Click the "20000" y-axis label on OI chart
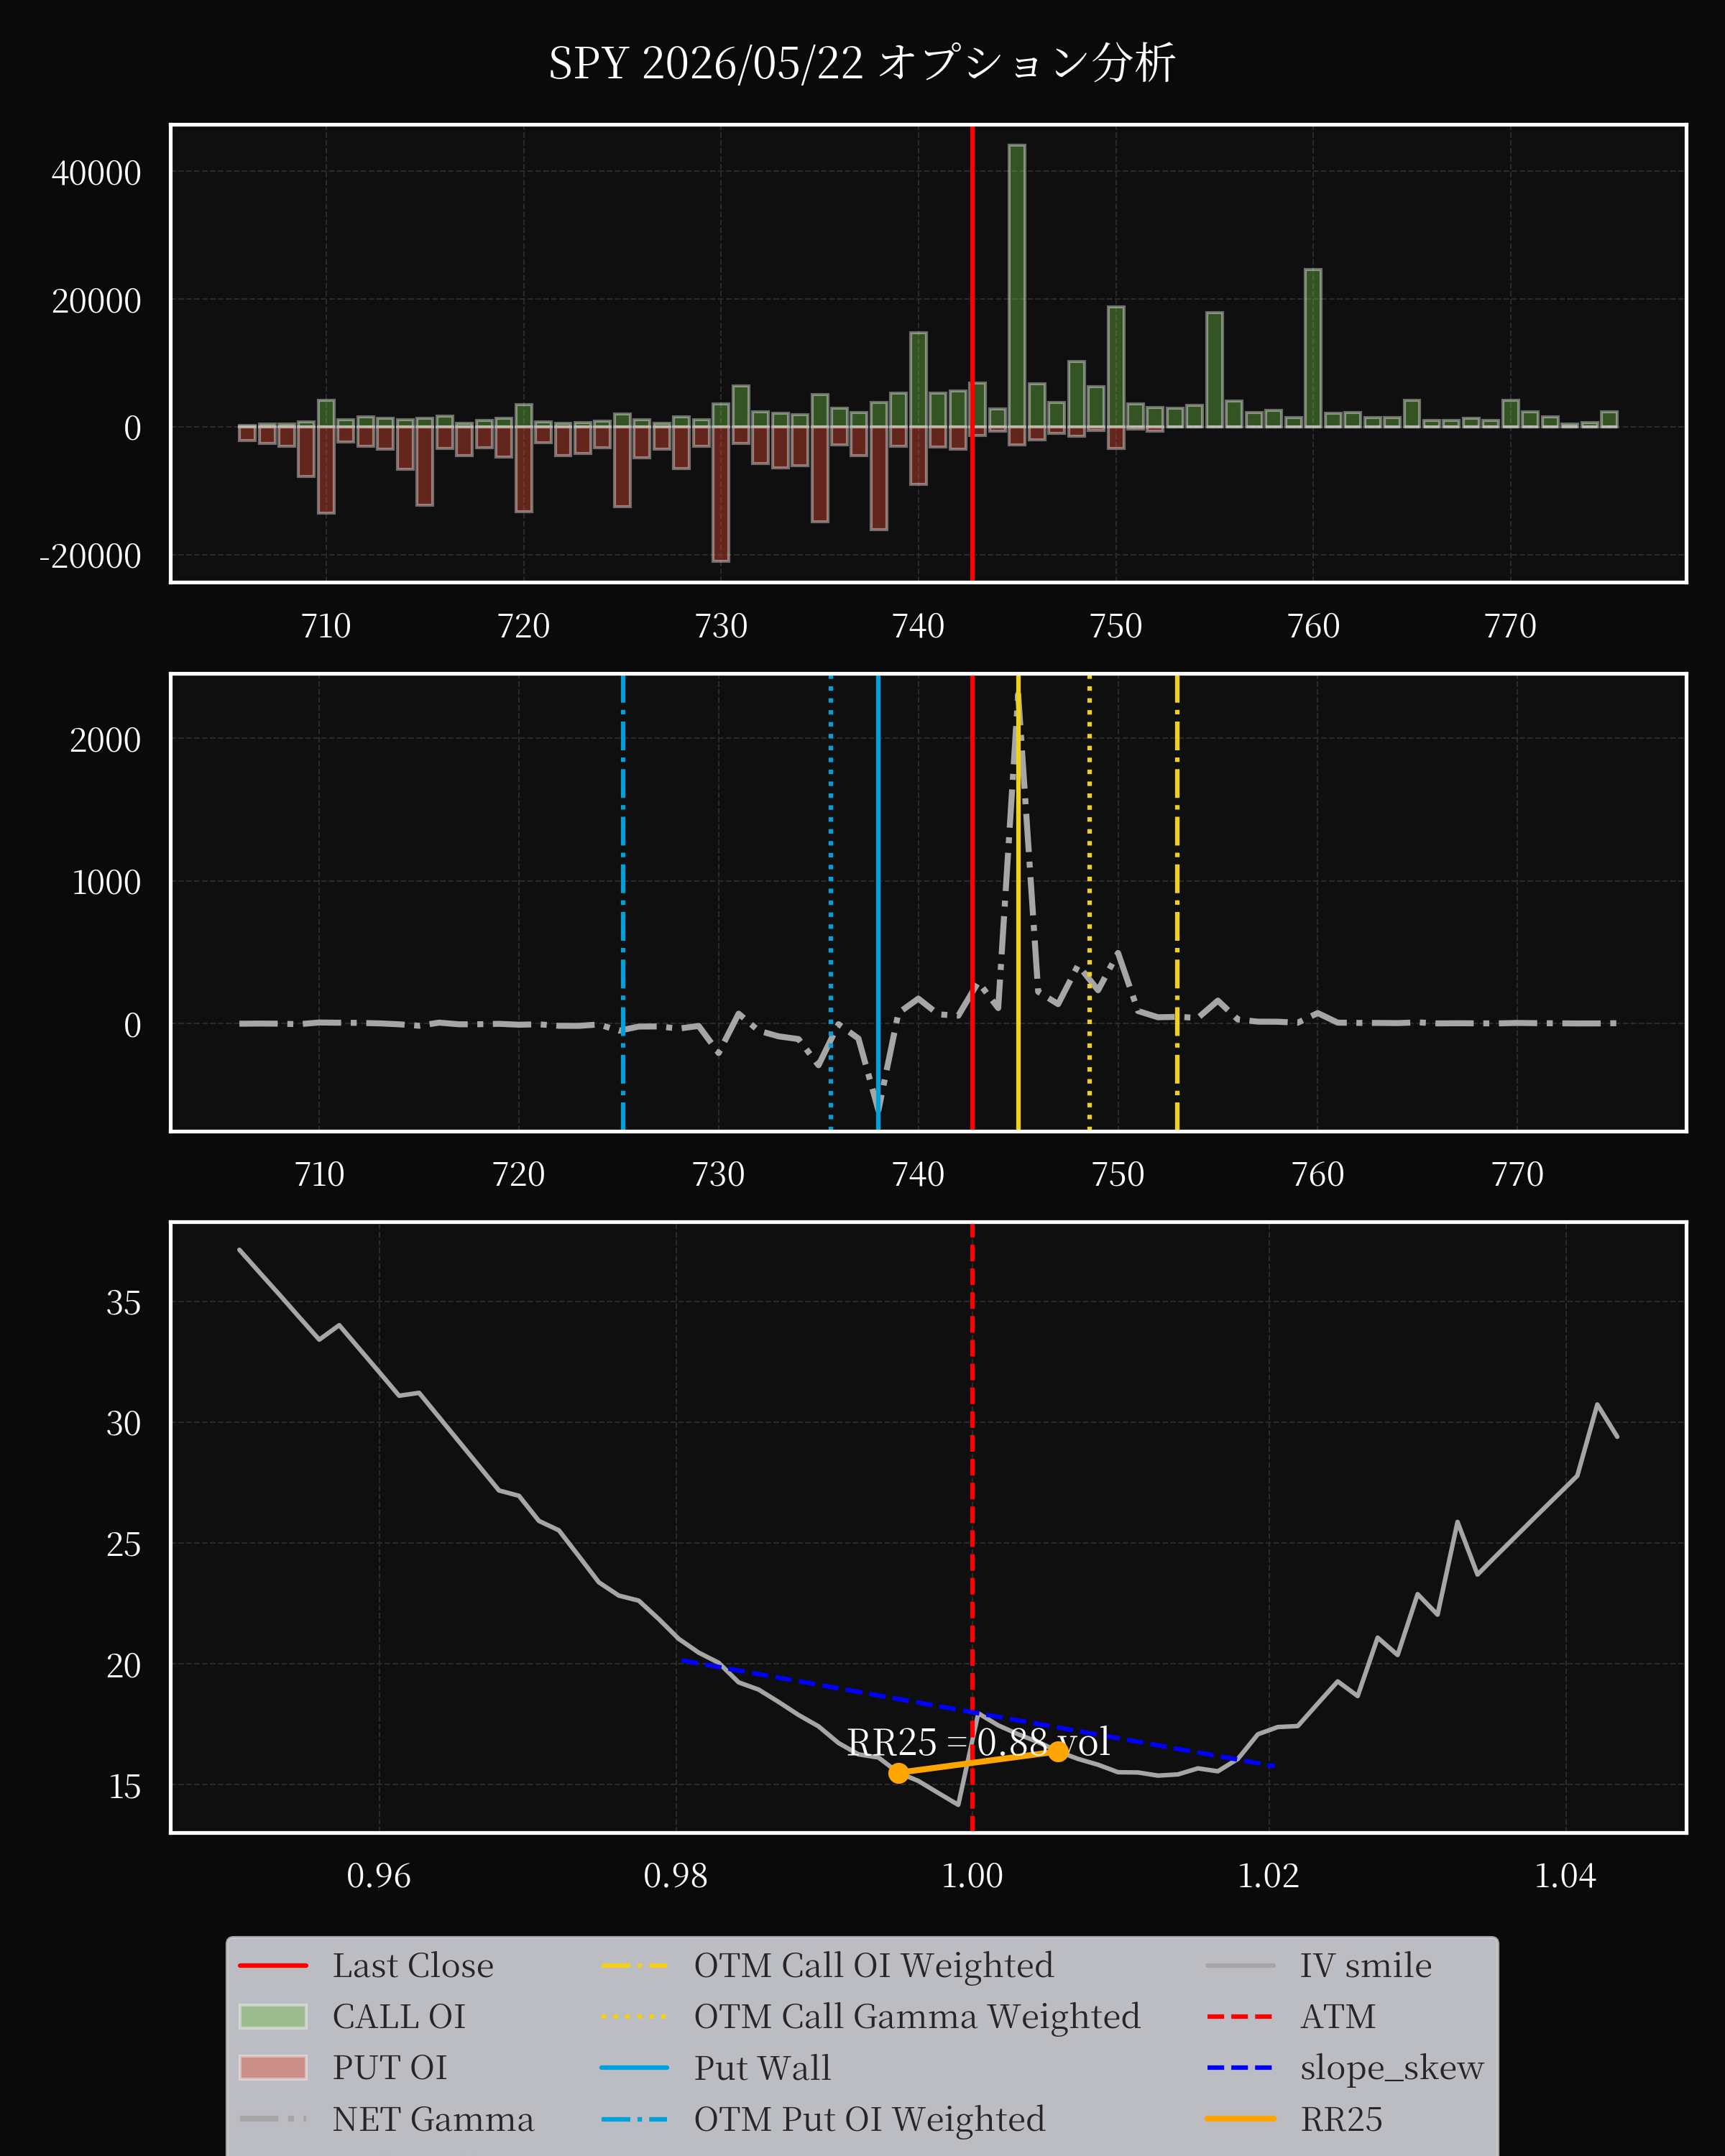This screenshot has width=1725, height=2156. pyautogui.click(x=96, y=301)
